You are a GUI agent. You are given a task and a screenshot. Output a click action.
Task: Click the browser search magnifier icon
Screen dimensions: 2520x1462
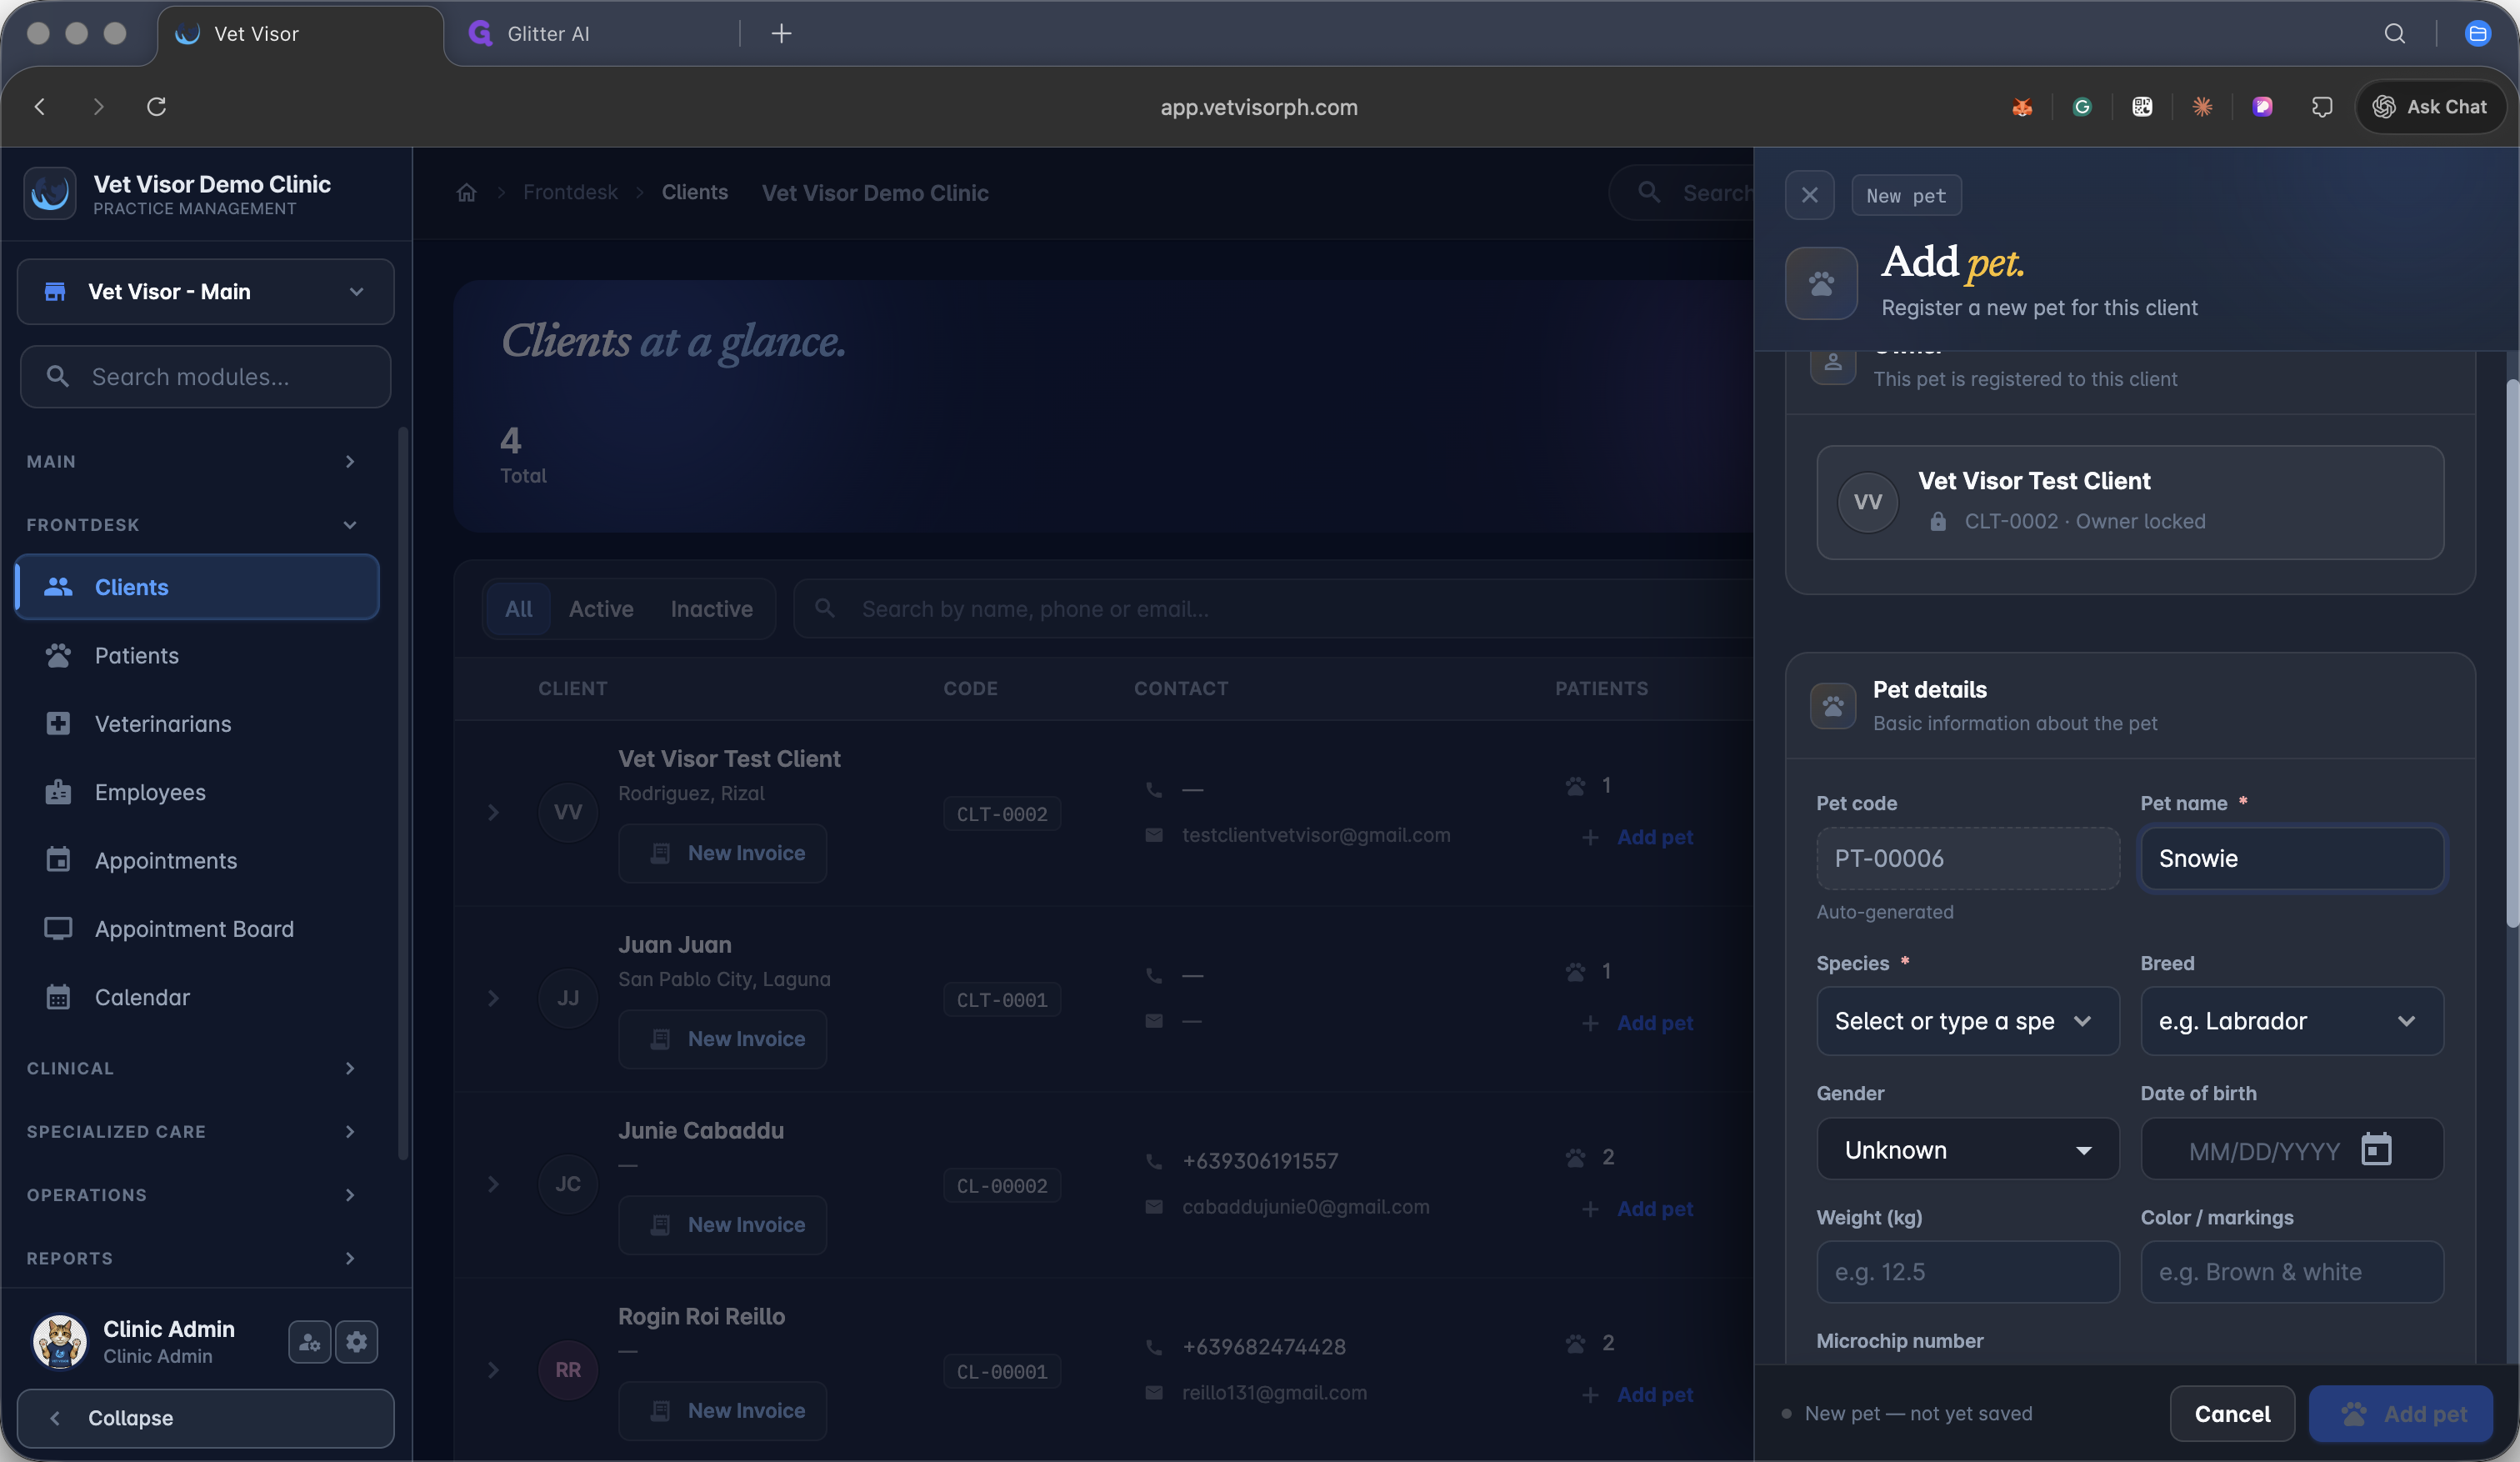(x=2395, y=34)
